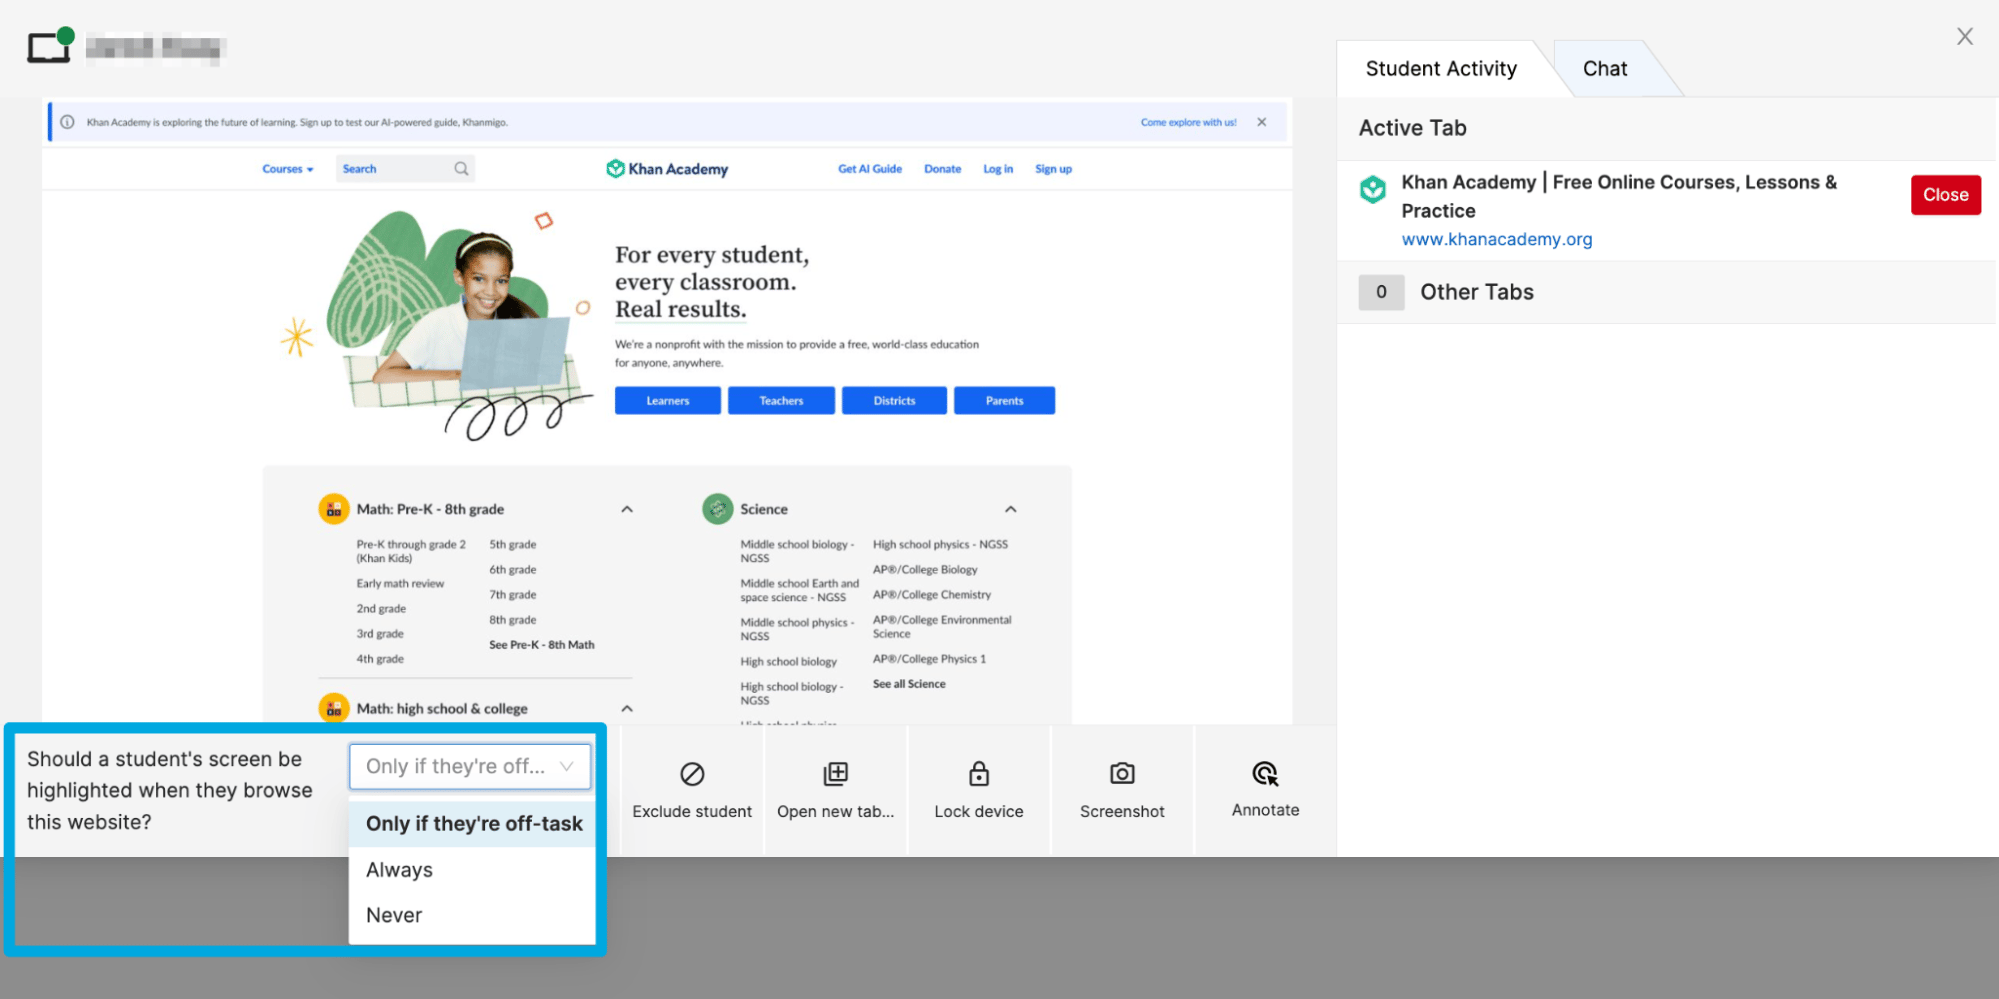1999x999 pixels.
Task: Collapse the Math Pre-K - 8th grade section
Action: point(627,509)
